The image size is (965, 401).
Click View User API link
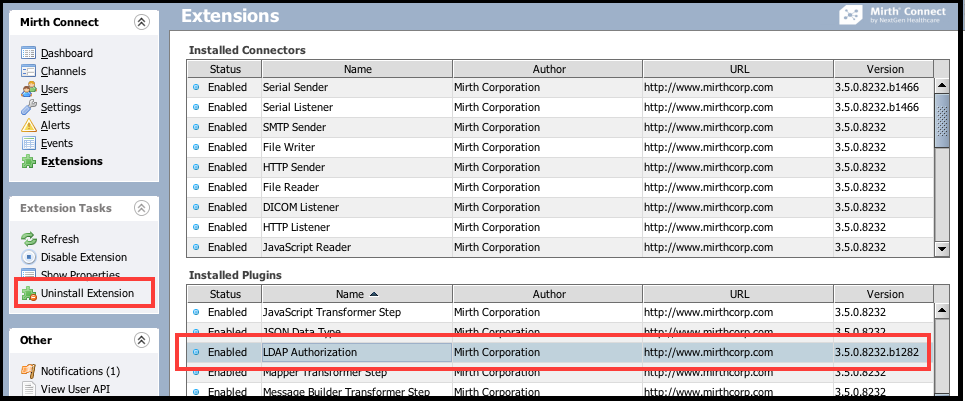pos(73,389)
